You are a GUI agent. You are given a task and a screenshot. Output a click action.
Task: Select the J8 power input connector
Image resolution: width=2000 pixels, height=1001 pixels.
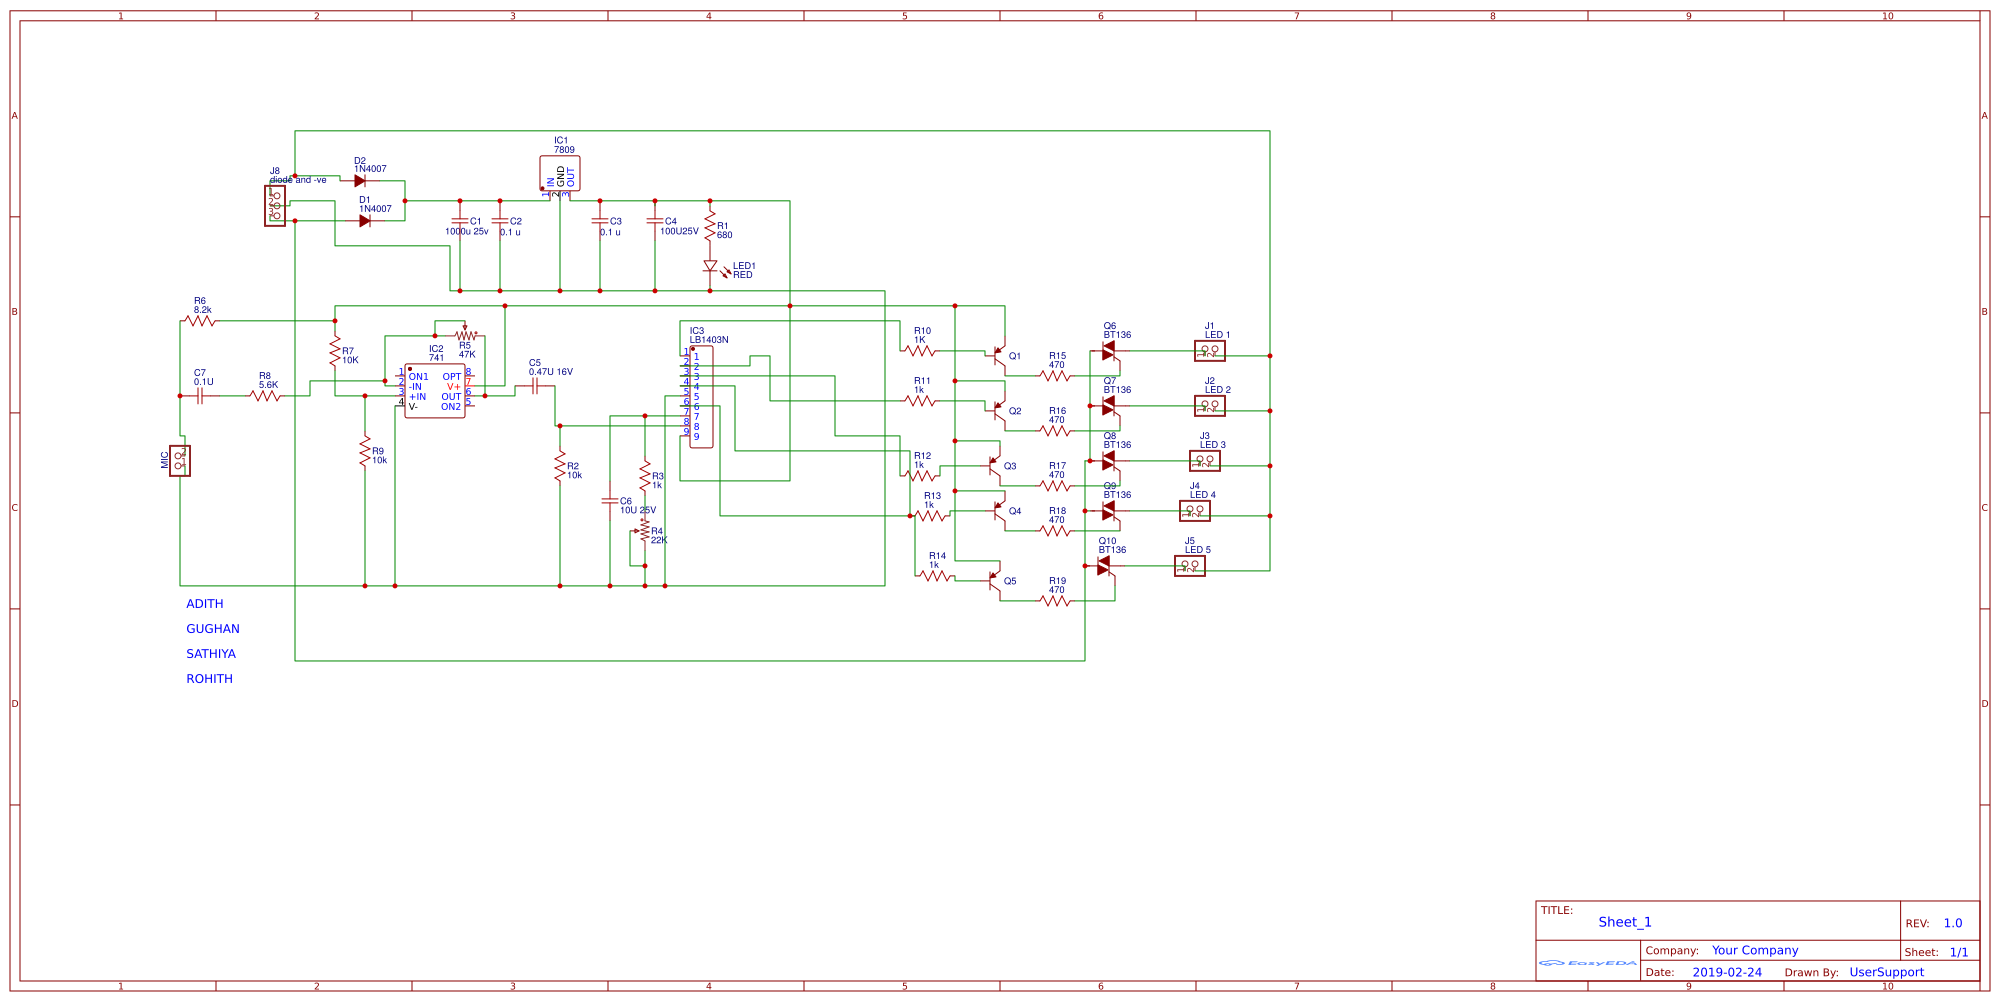274,206
